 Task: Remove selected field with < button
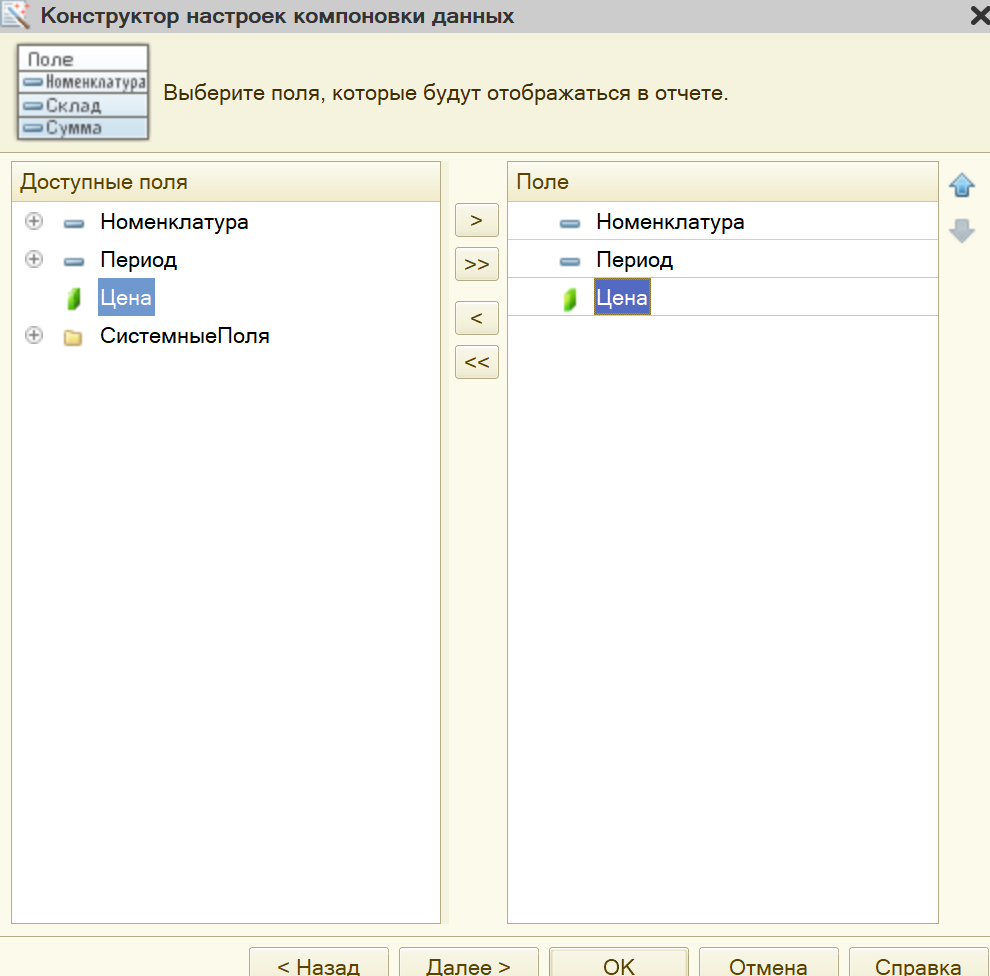(x=477, y=318)
